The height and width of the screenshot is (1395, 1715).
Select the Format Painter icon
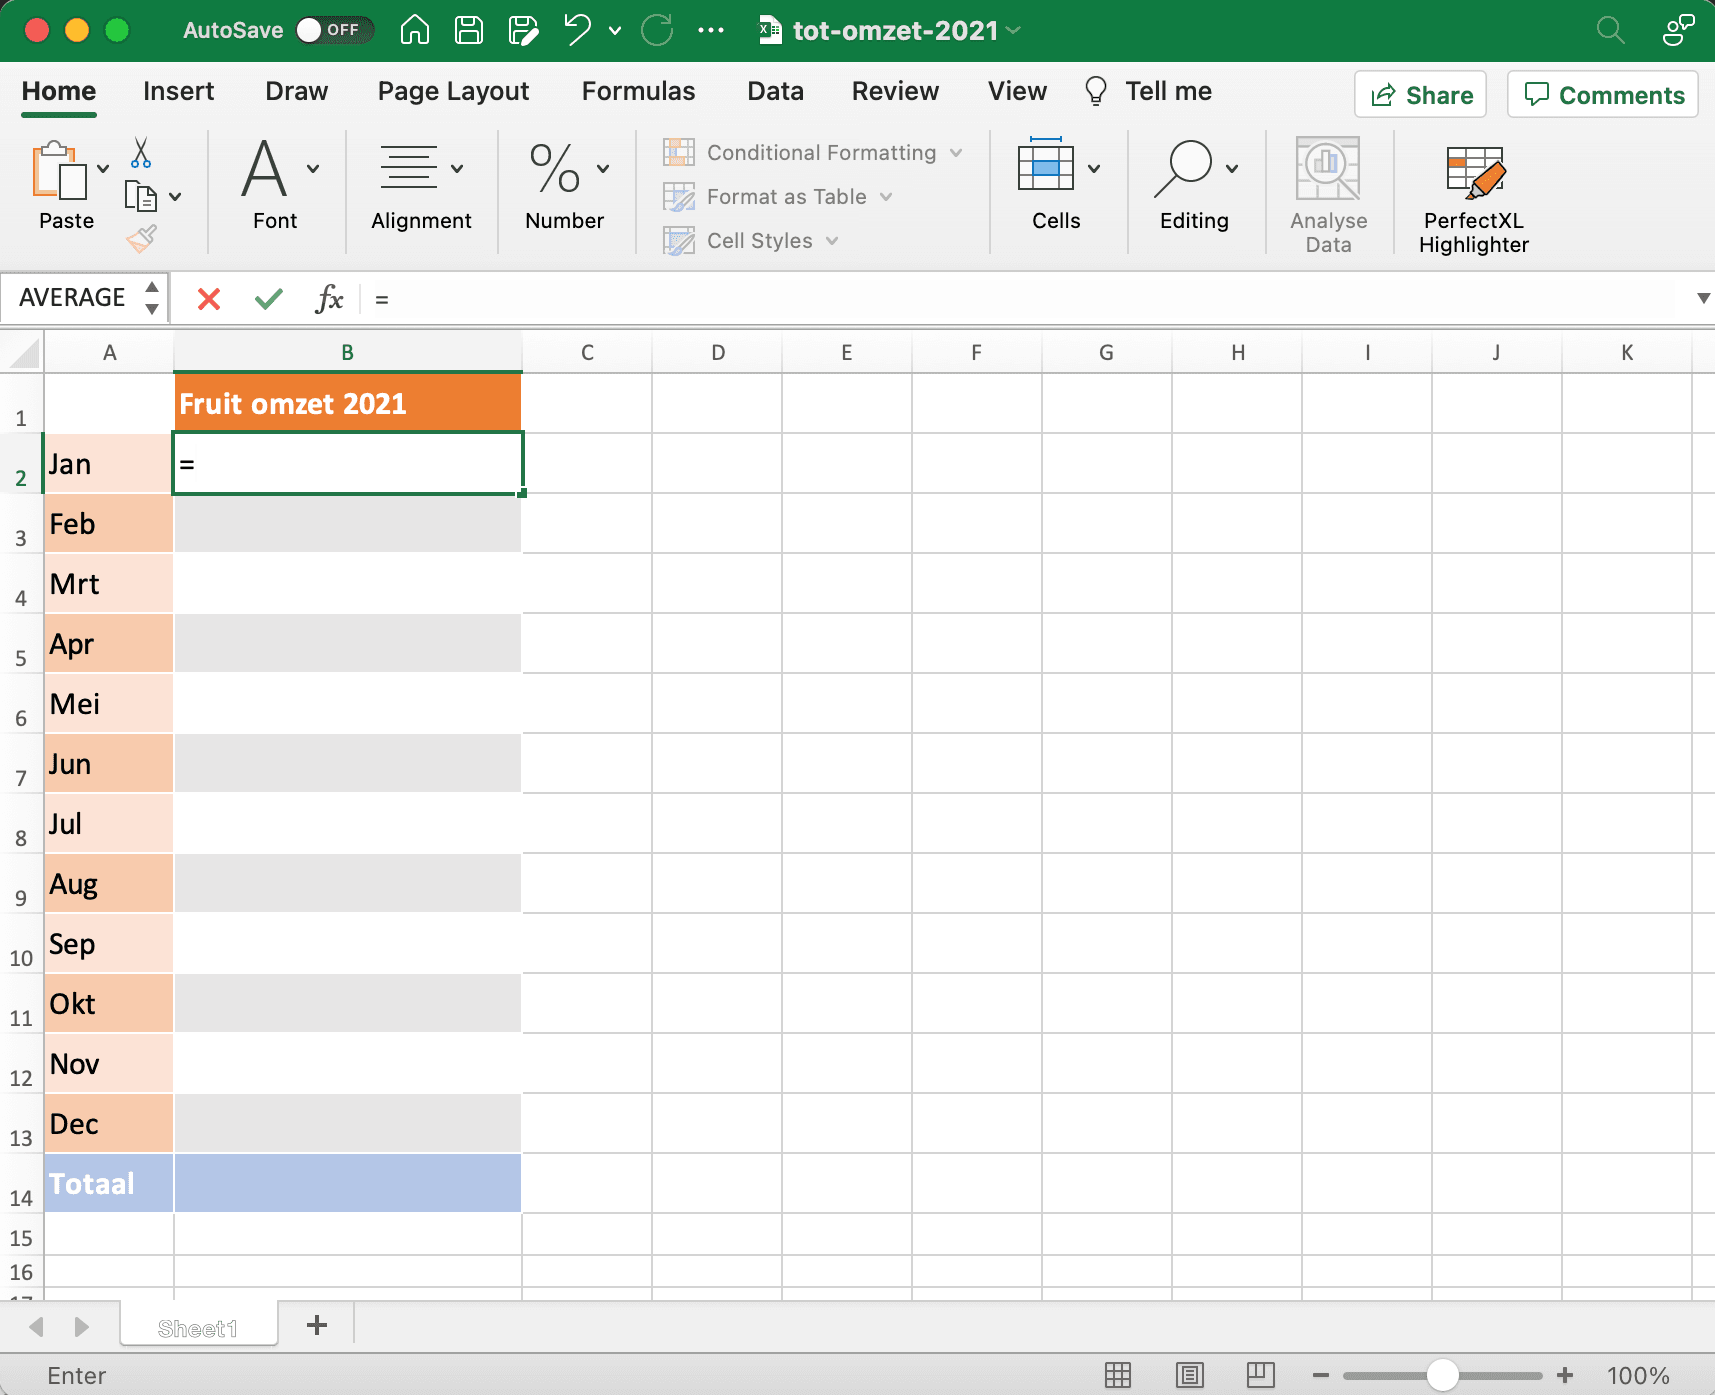click(x=140, y=238)
